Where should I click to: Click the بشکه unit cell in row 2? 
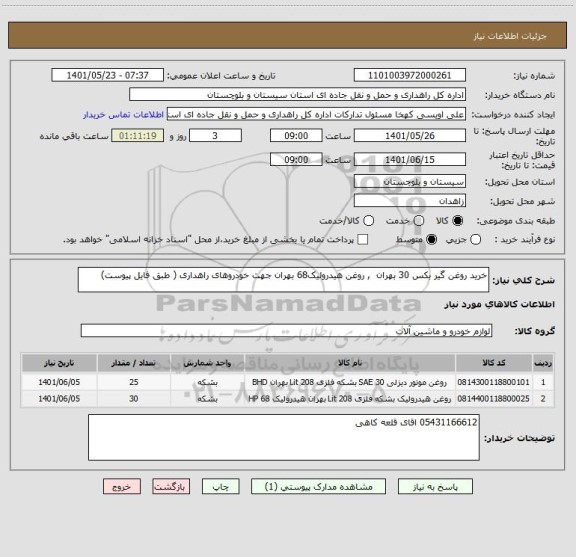click(207, 398)
